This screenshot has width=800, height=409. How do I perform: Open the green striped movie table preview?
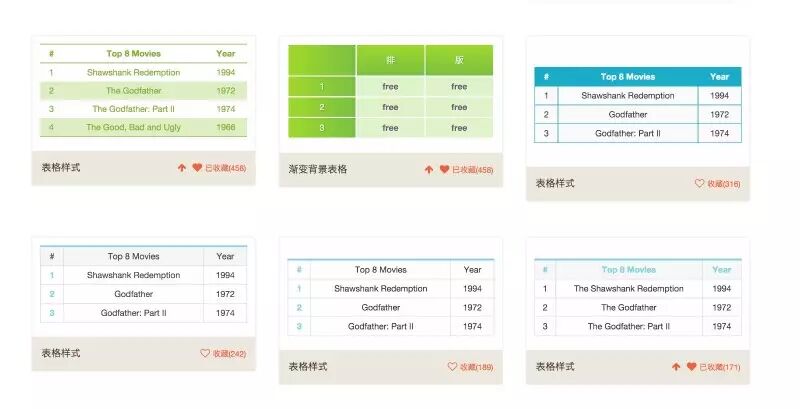click(x=143, y=91)
